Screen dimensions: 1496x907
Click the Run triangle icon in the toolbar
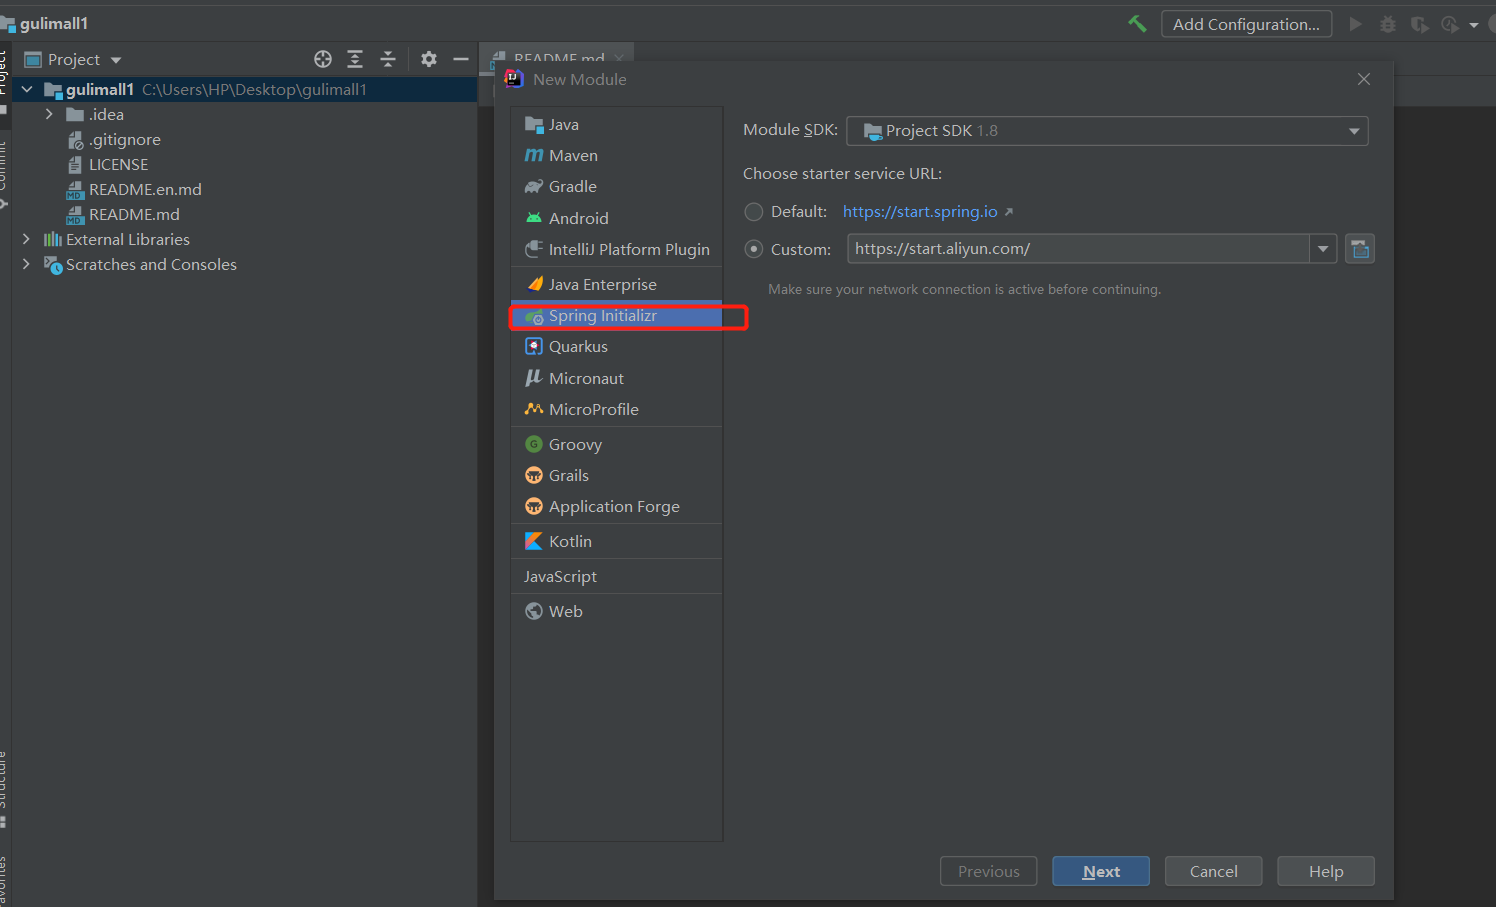tap(1355, 24)
